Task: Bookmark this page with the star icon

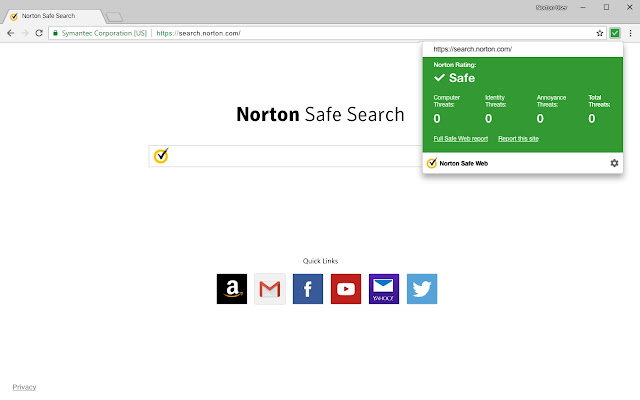Action: coord(600,33)
